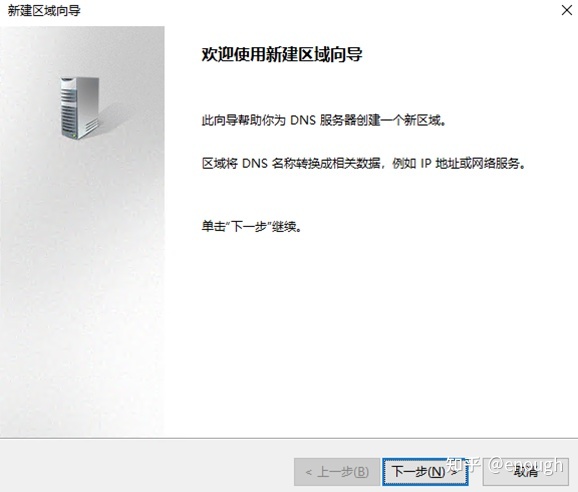Click the 知乎 @enough watermark
The height and width of the screenshot is (492, 578).
pyautogui.click(x=504, y=465)
